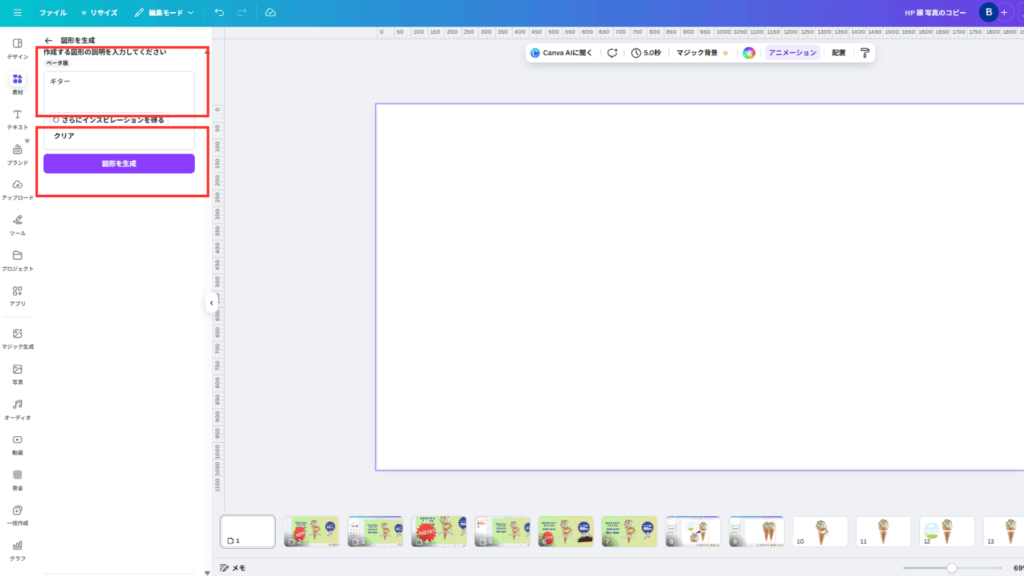
Task: Click the description field containing ギター
Action: click(119, 92)
